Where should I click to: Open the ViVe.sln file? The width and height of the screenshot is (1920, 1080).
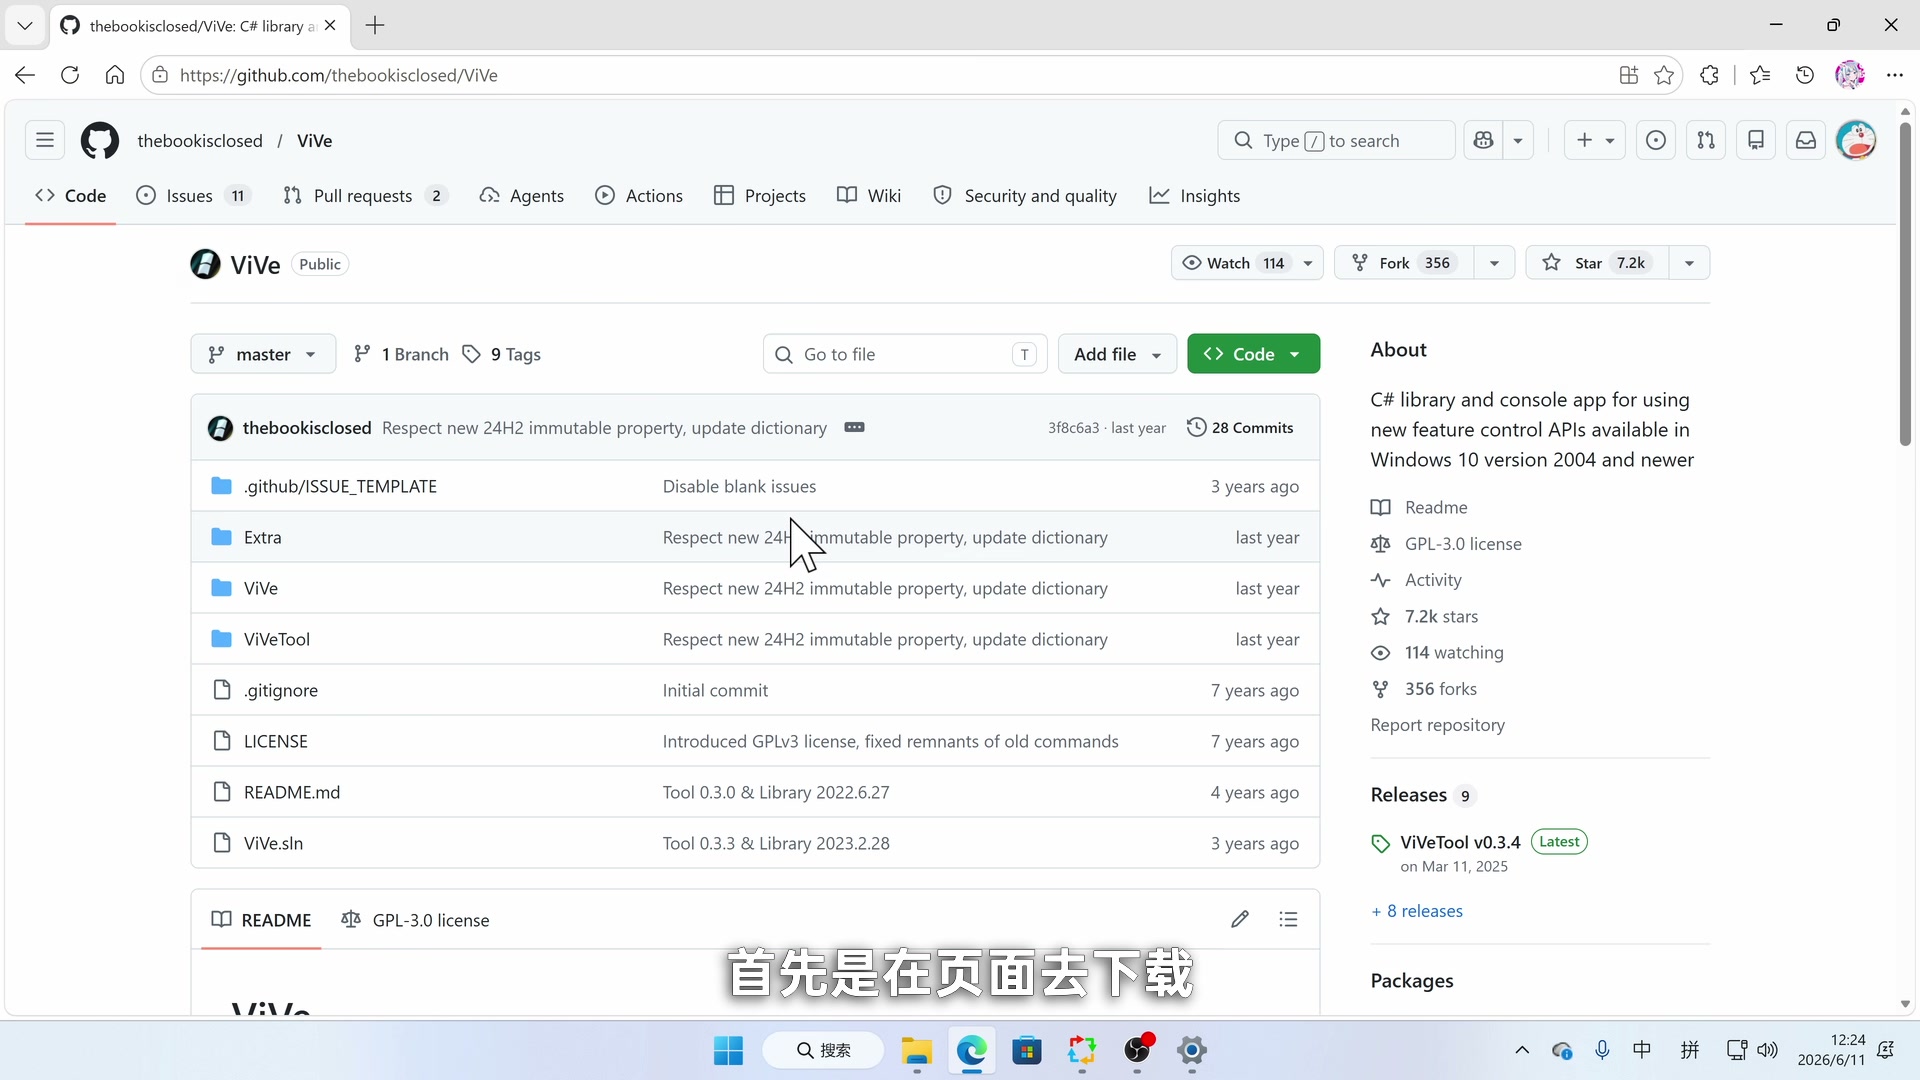tap(273, 843)
